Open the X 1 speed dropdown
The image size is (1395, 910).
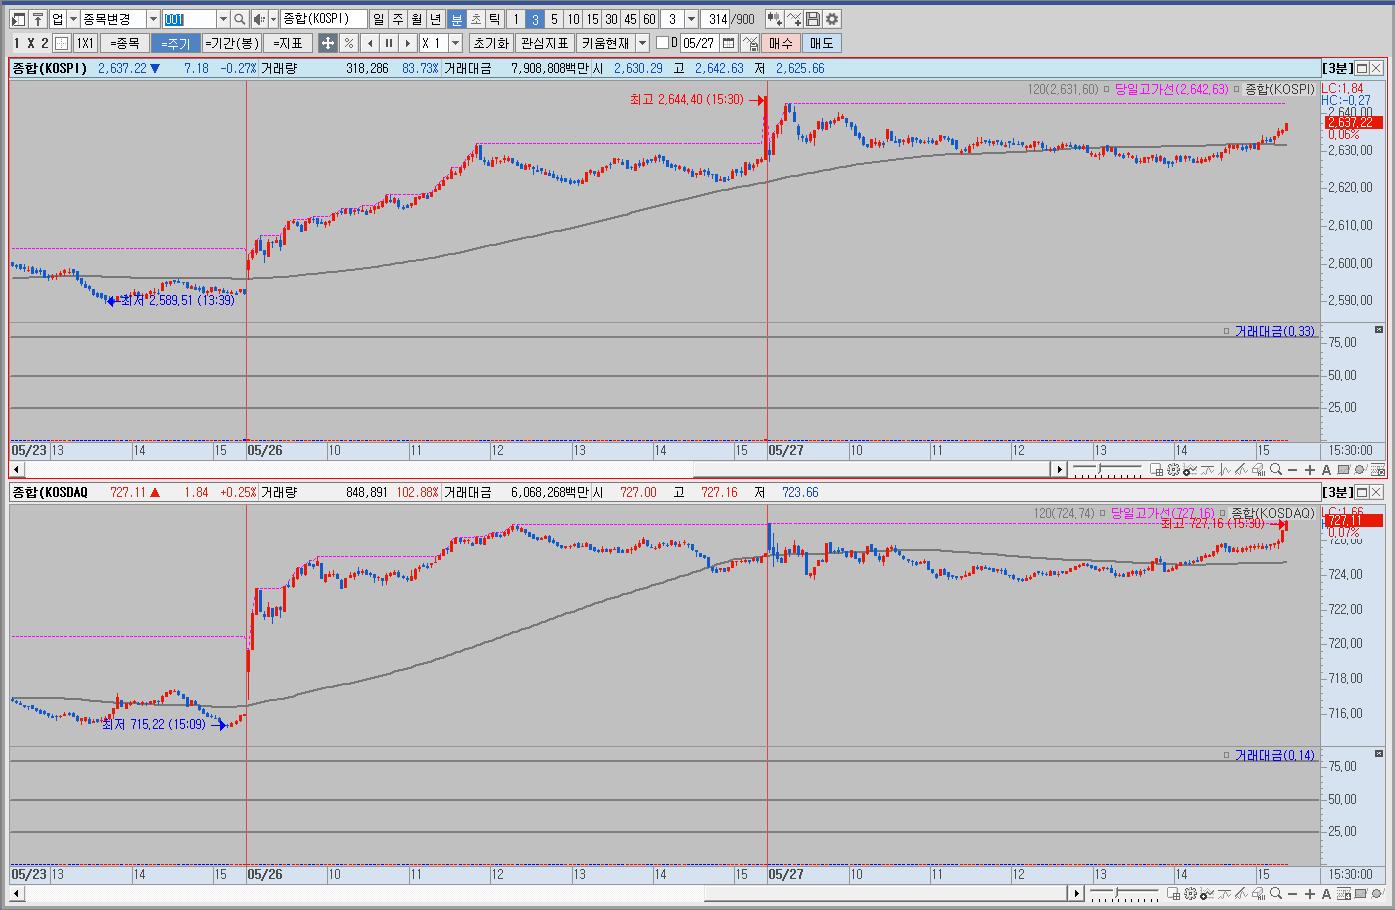click(455, 43)
